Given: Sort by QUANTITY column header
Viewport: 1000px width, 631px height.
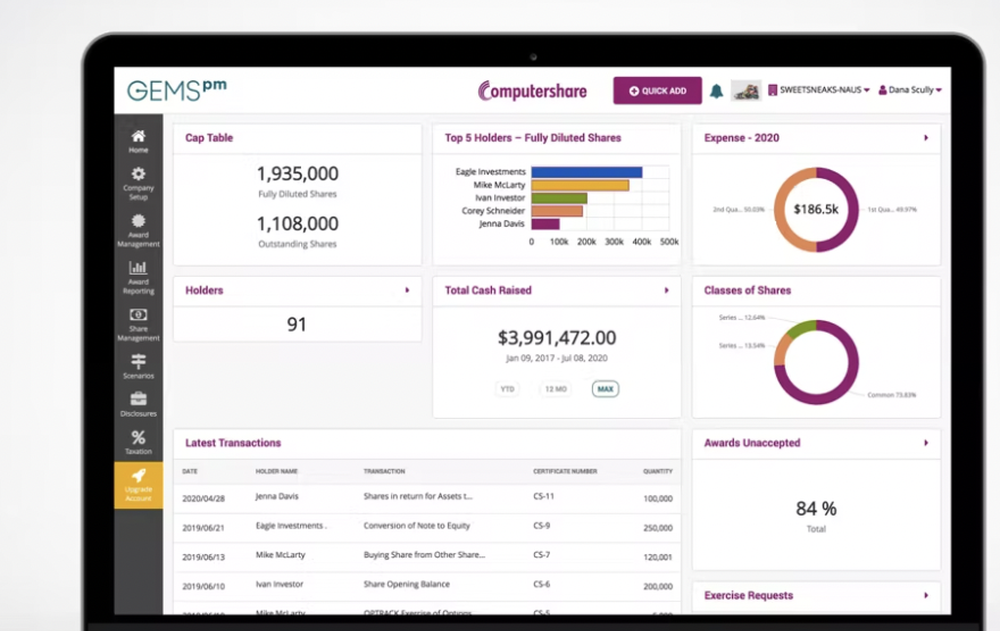Looking at the screenshot, I should click(658, 471).
